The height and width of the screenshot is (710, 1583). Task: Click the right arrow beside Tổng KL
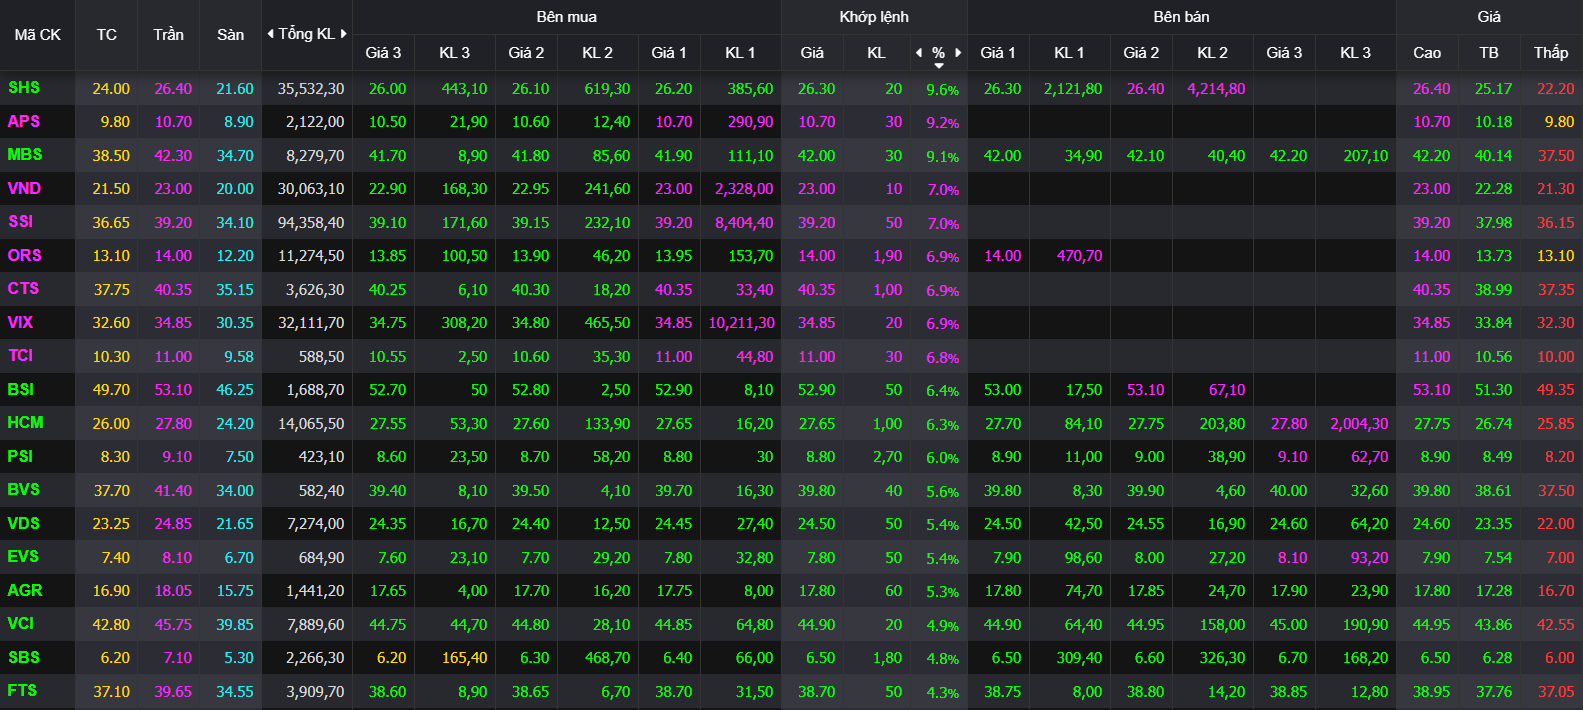343,34
